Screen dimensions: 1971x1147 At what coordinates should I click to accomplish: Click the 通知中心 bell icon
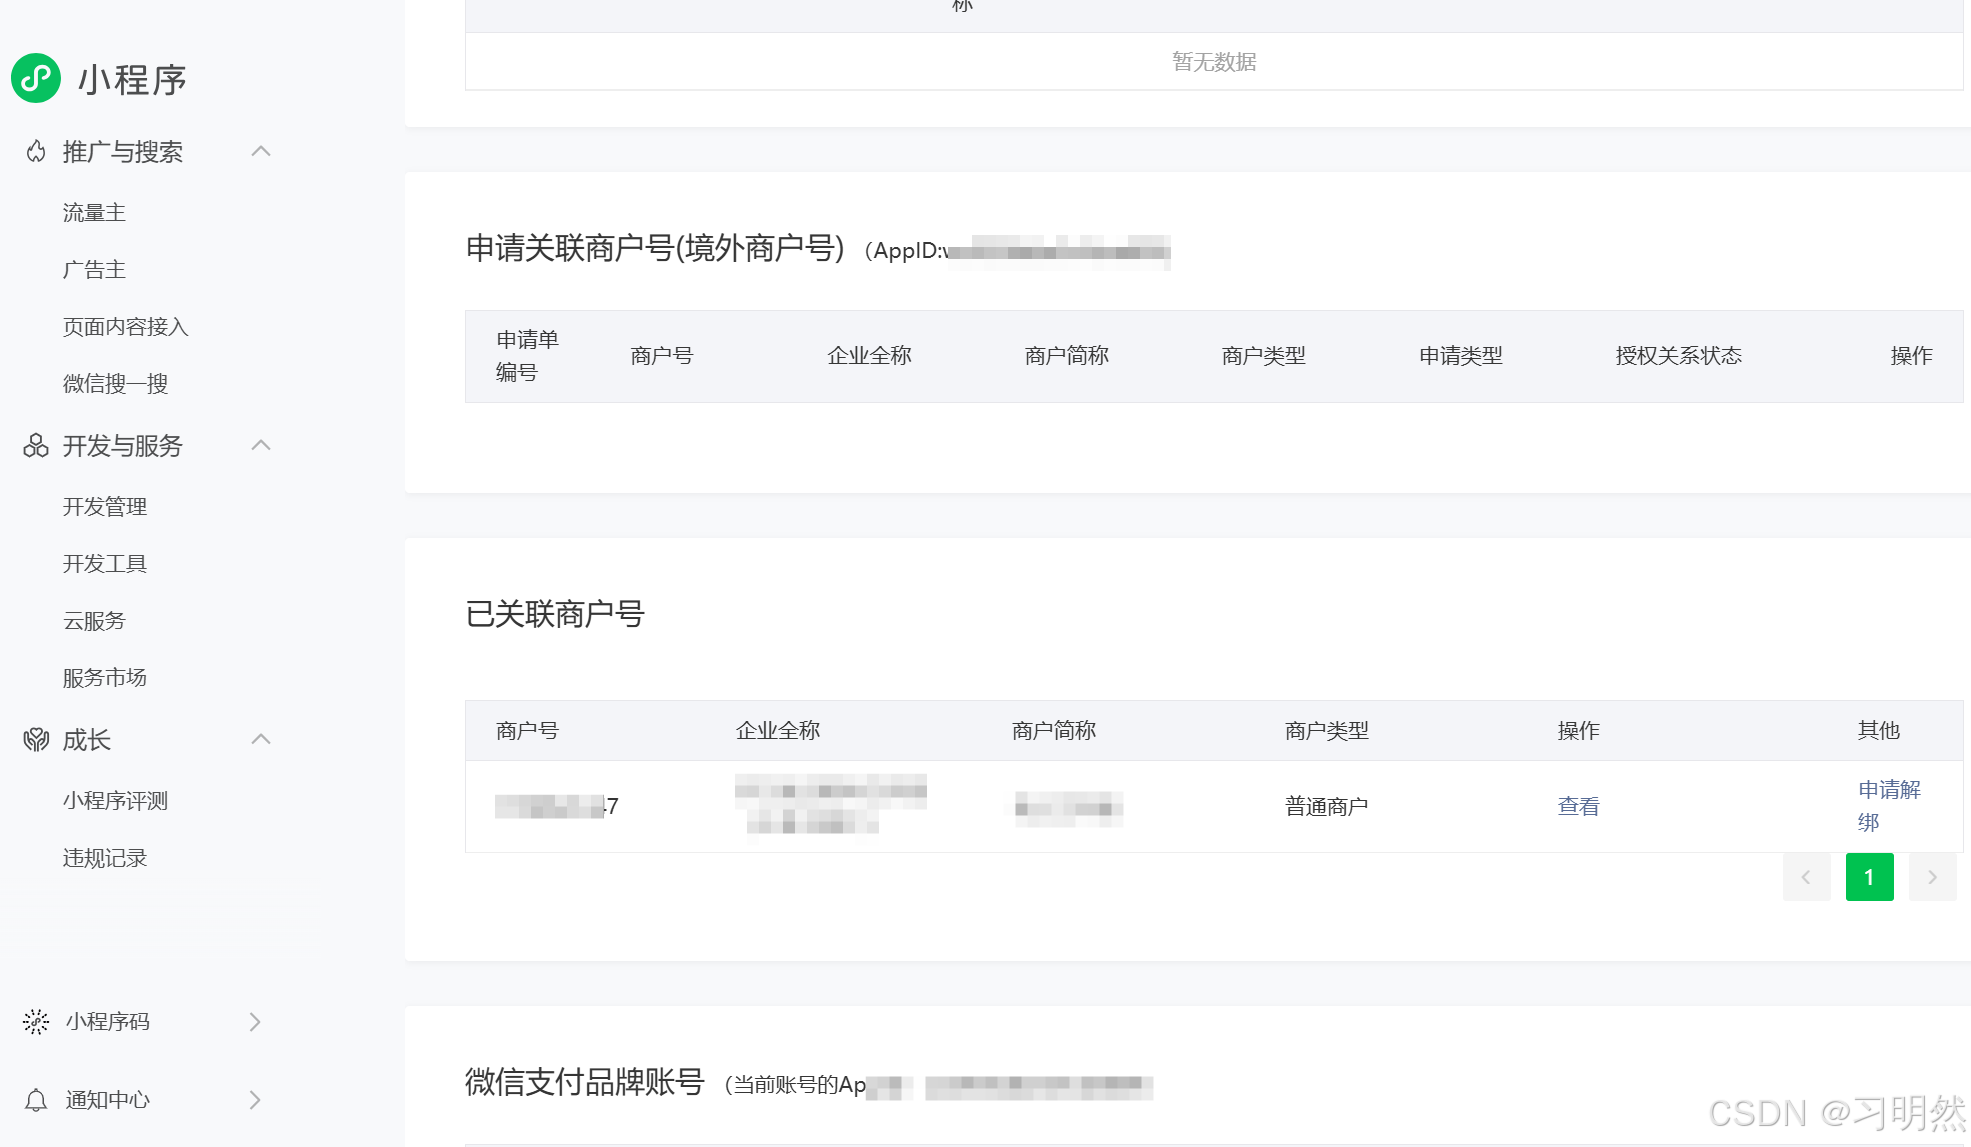click(36, 1100)
